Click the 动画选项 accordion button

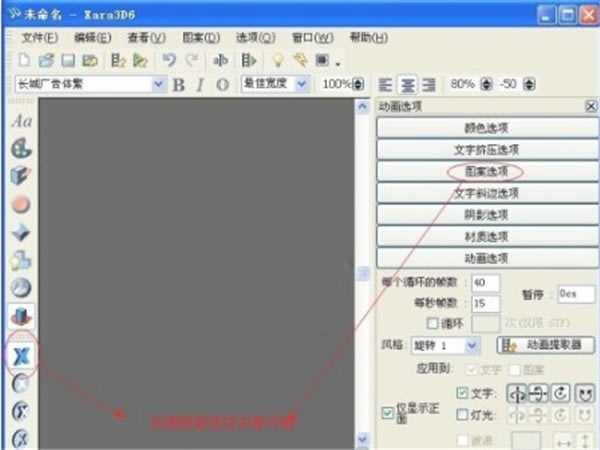(x=488, y=259)
